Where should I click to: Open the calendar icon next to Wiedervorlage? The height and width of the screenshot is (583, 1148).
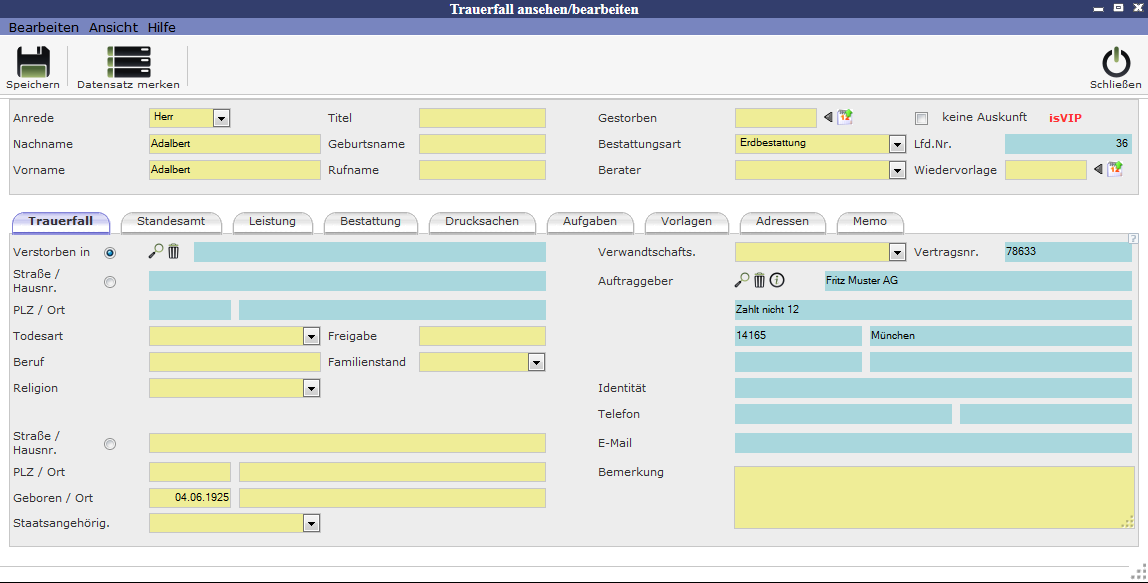pyautogui.click(x=1115, y=170)
